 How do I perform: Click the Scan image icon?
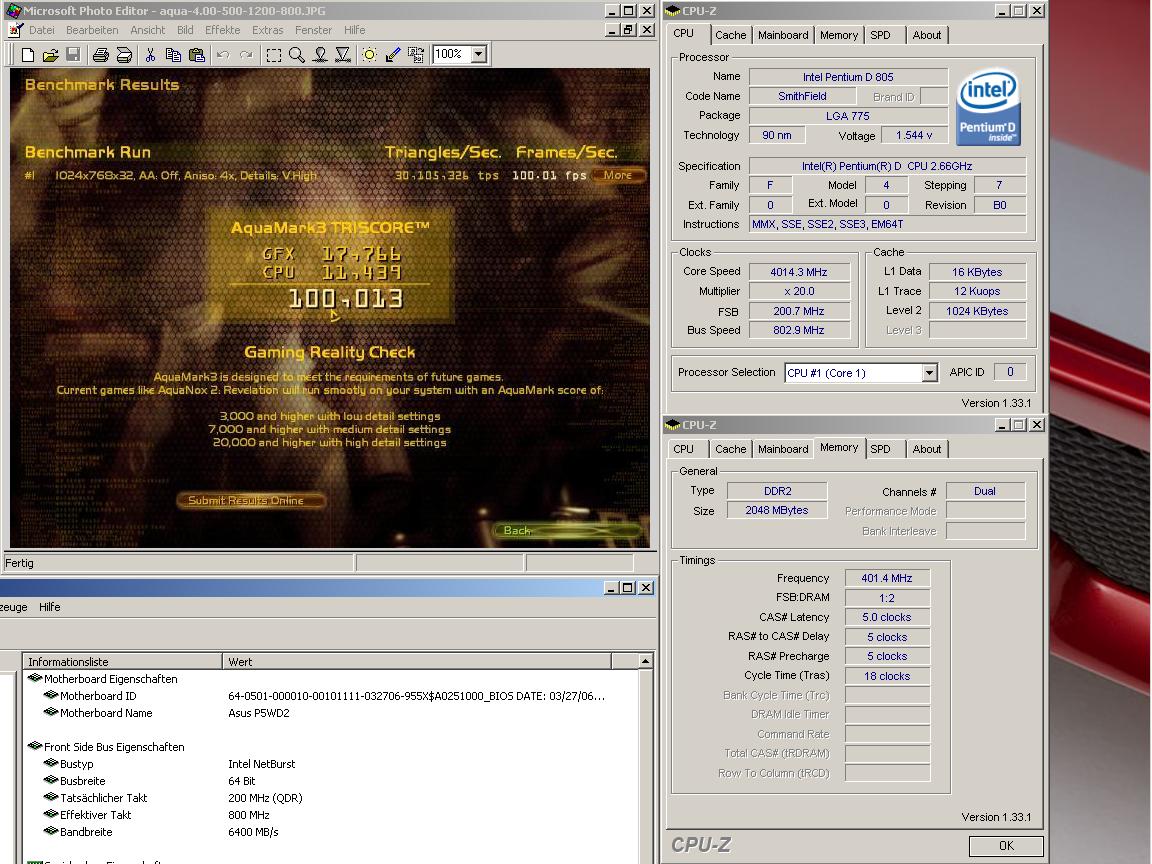(124, 54)
